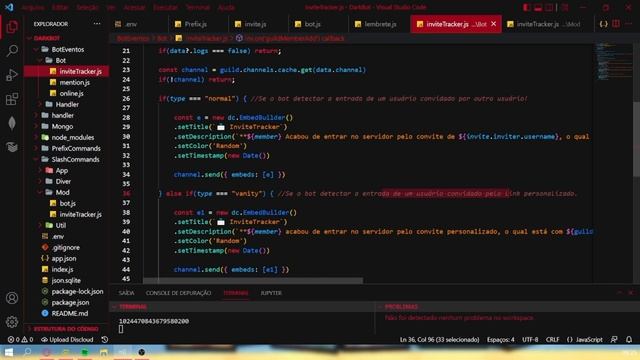Click Ln 36, Col 96 cursor position
This screenshot has height=360, width=640.
click(x=439, y=340)
